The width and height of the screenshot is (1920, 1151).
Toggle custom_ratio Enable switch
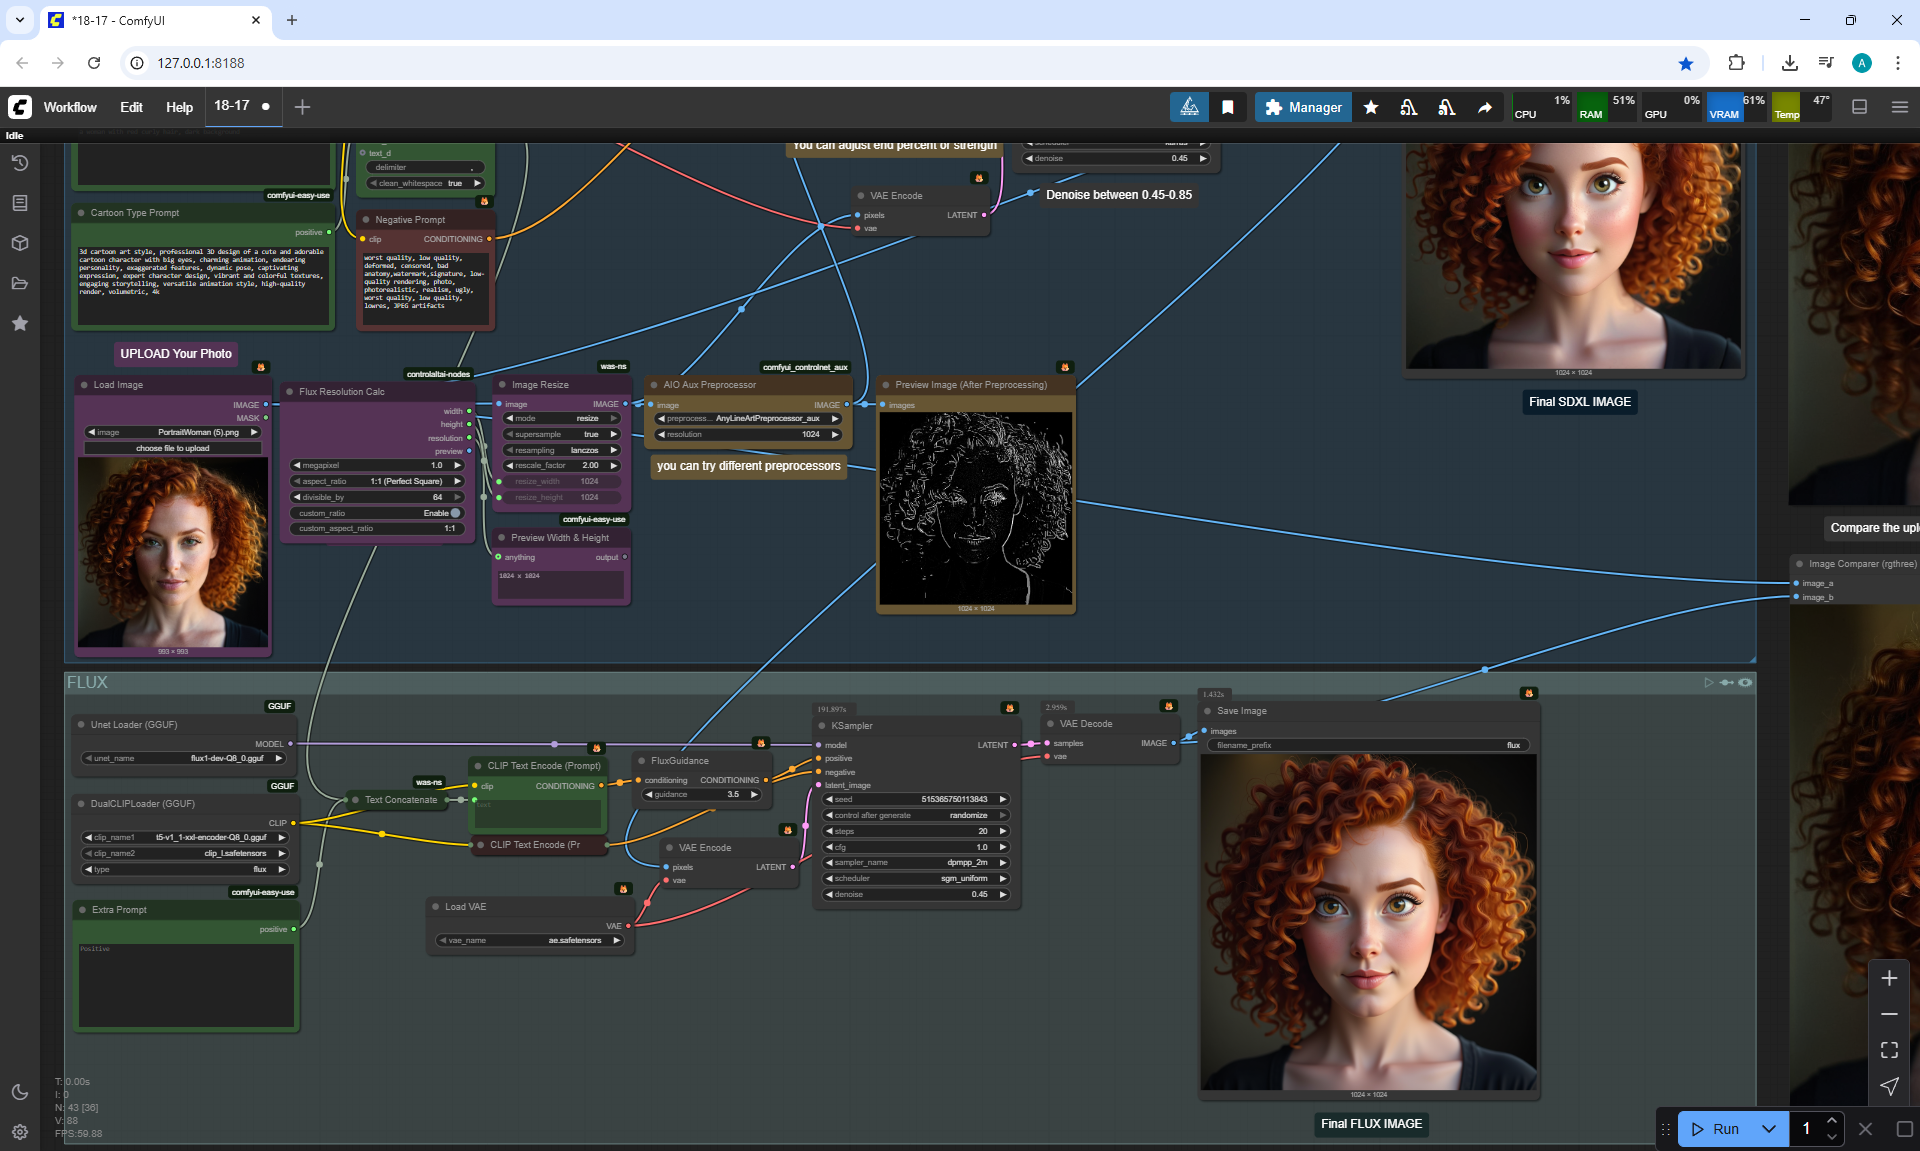pos(455,513)
